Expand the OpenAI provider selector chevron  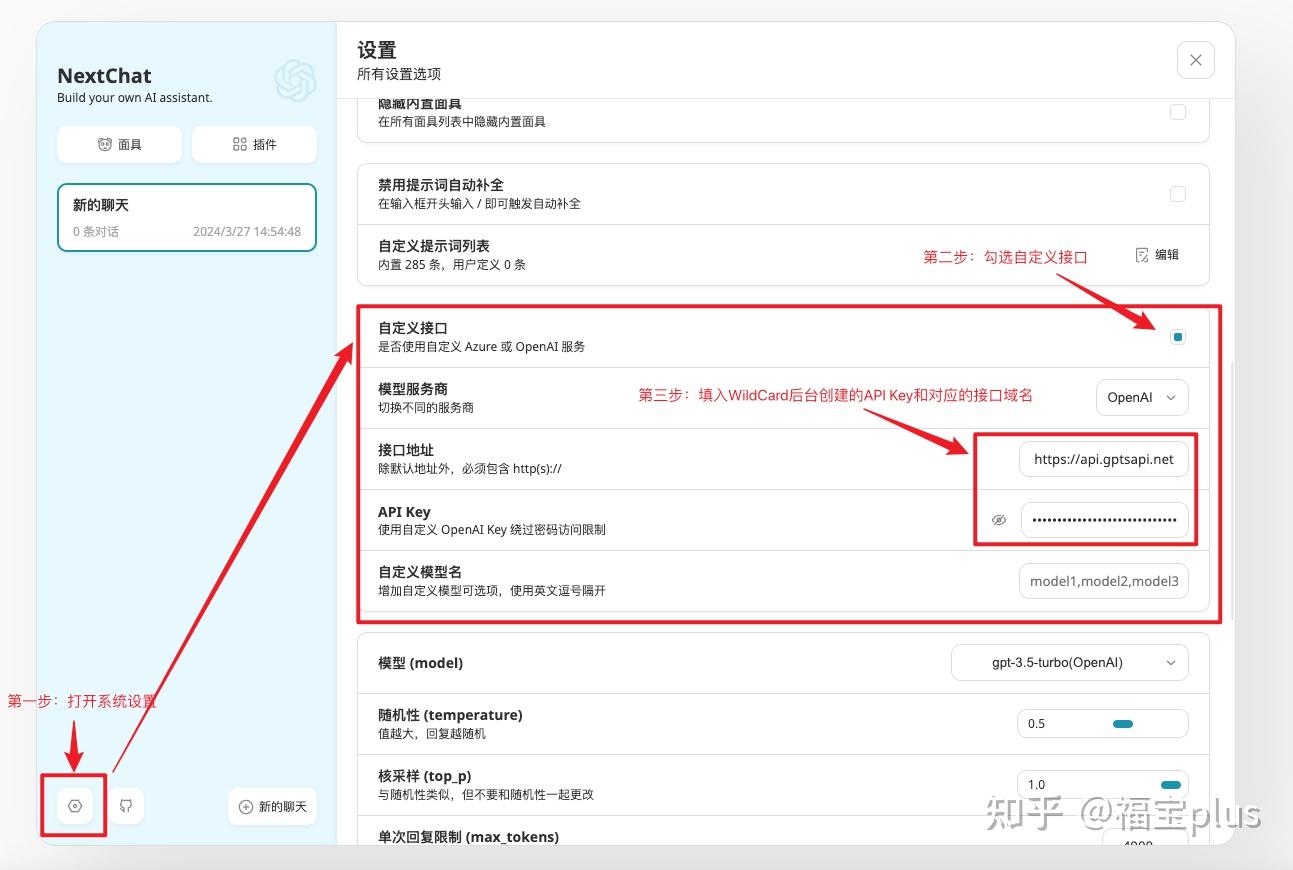[x=1172, y=397]
